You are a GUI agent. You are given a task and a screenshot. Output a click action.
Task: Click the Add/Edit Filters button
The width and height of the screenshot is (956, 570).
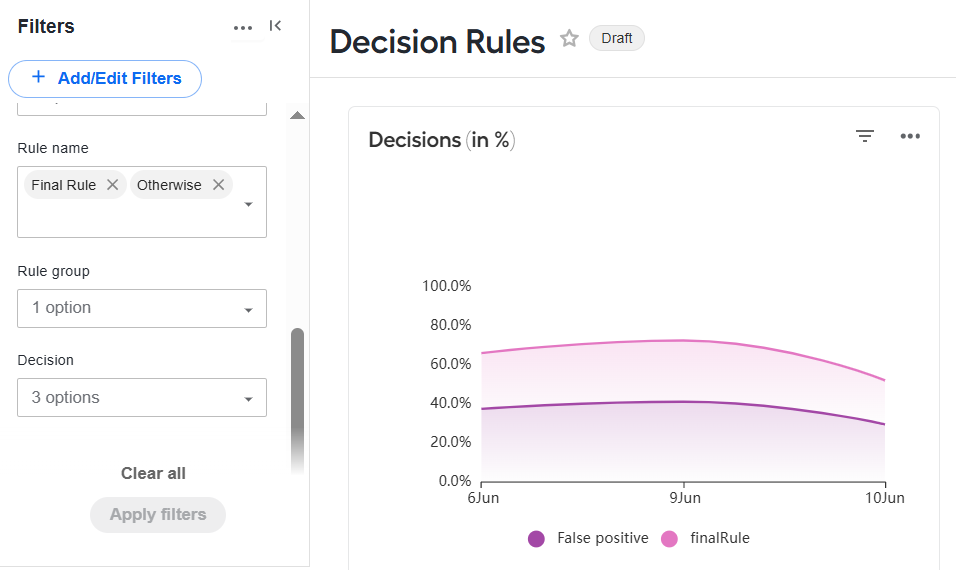point(105,79)
